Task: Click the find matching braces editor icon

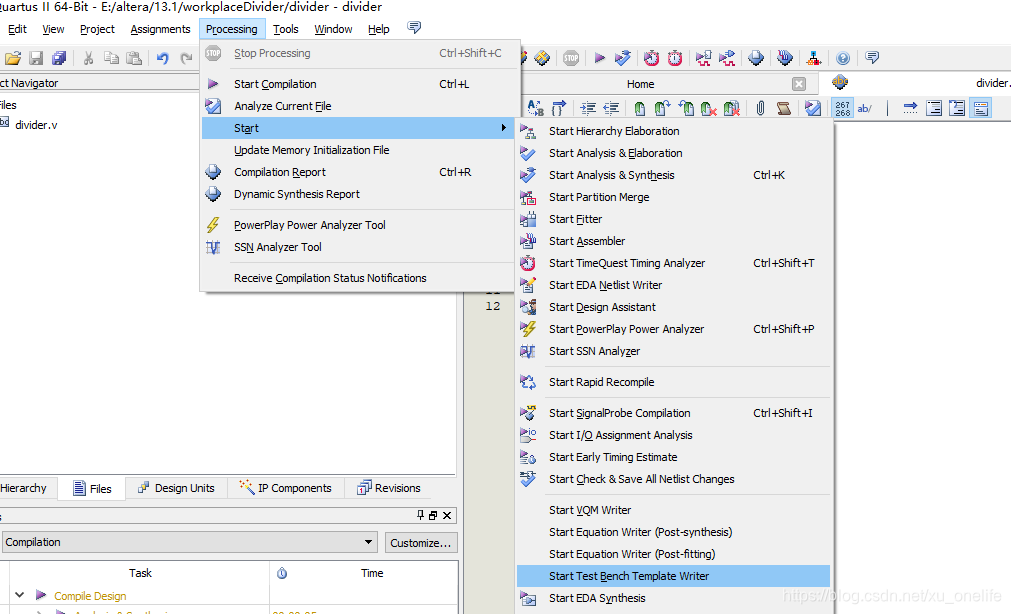Action: pyautogui.click(x=558, y=108)
